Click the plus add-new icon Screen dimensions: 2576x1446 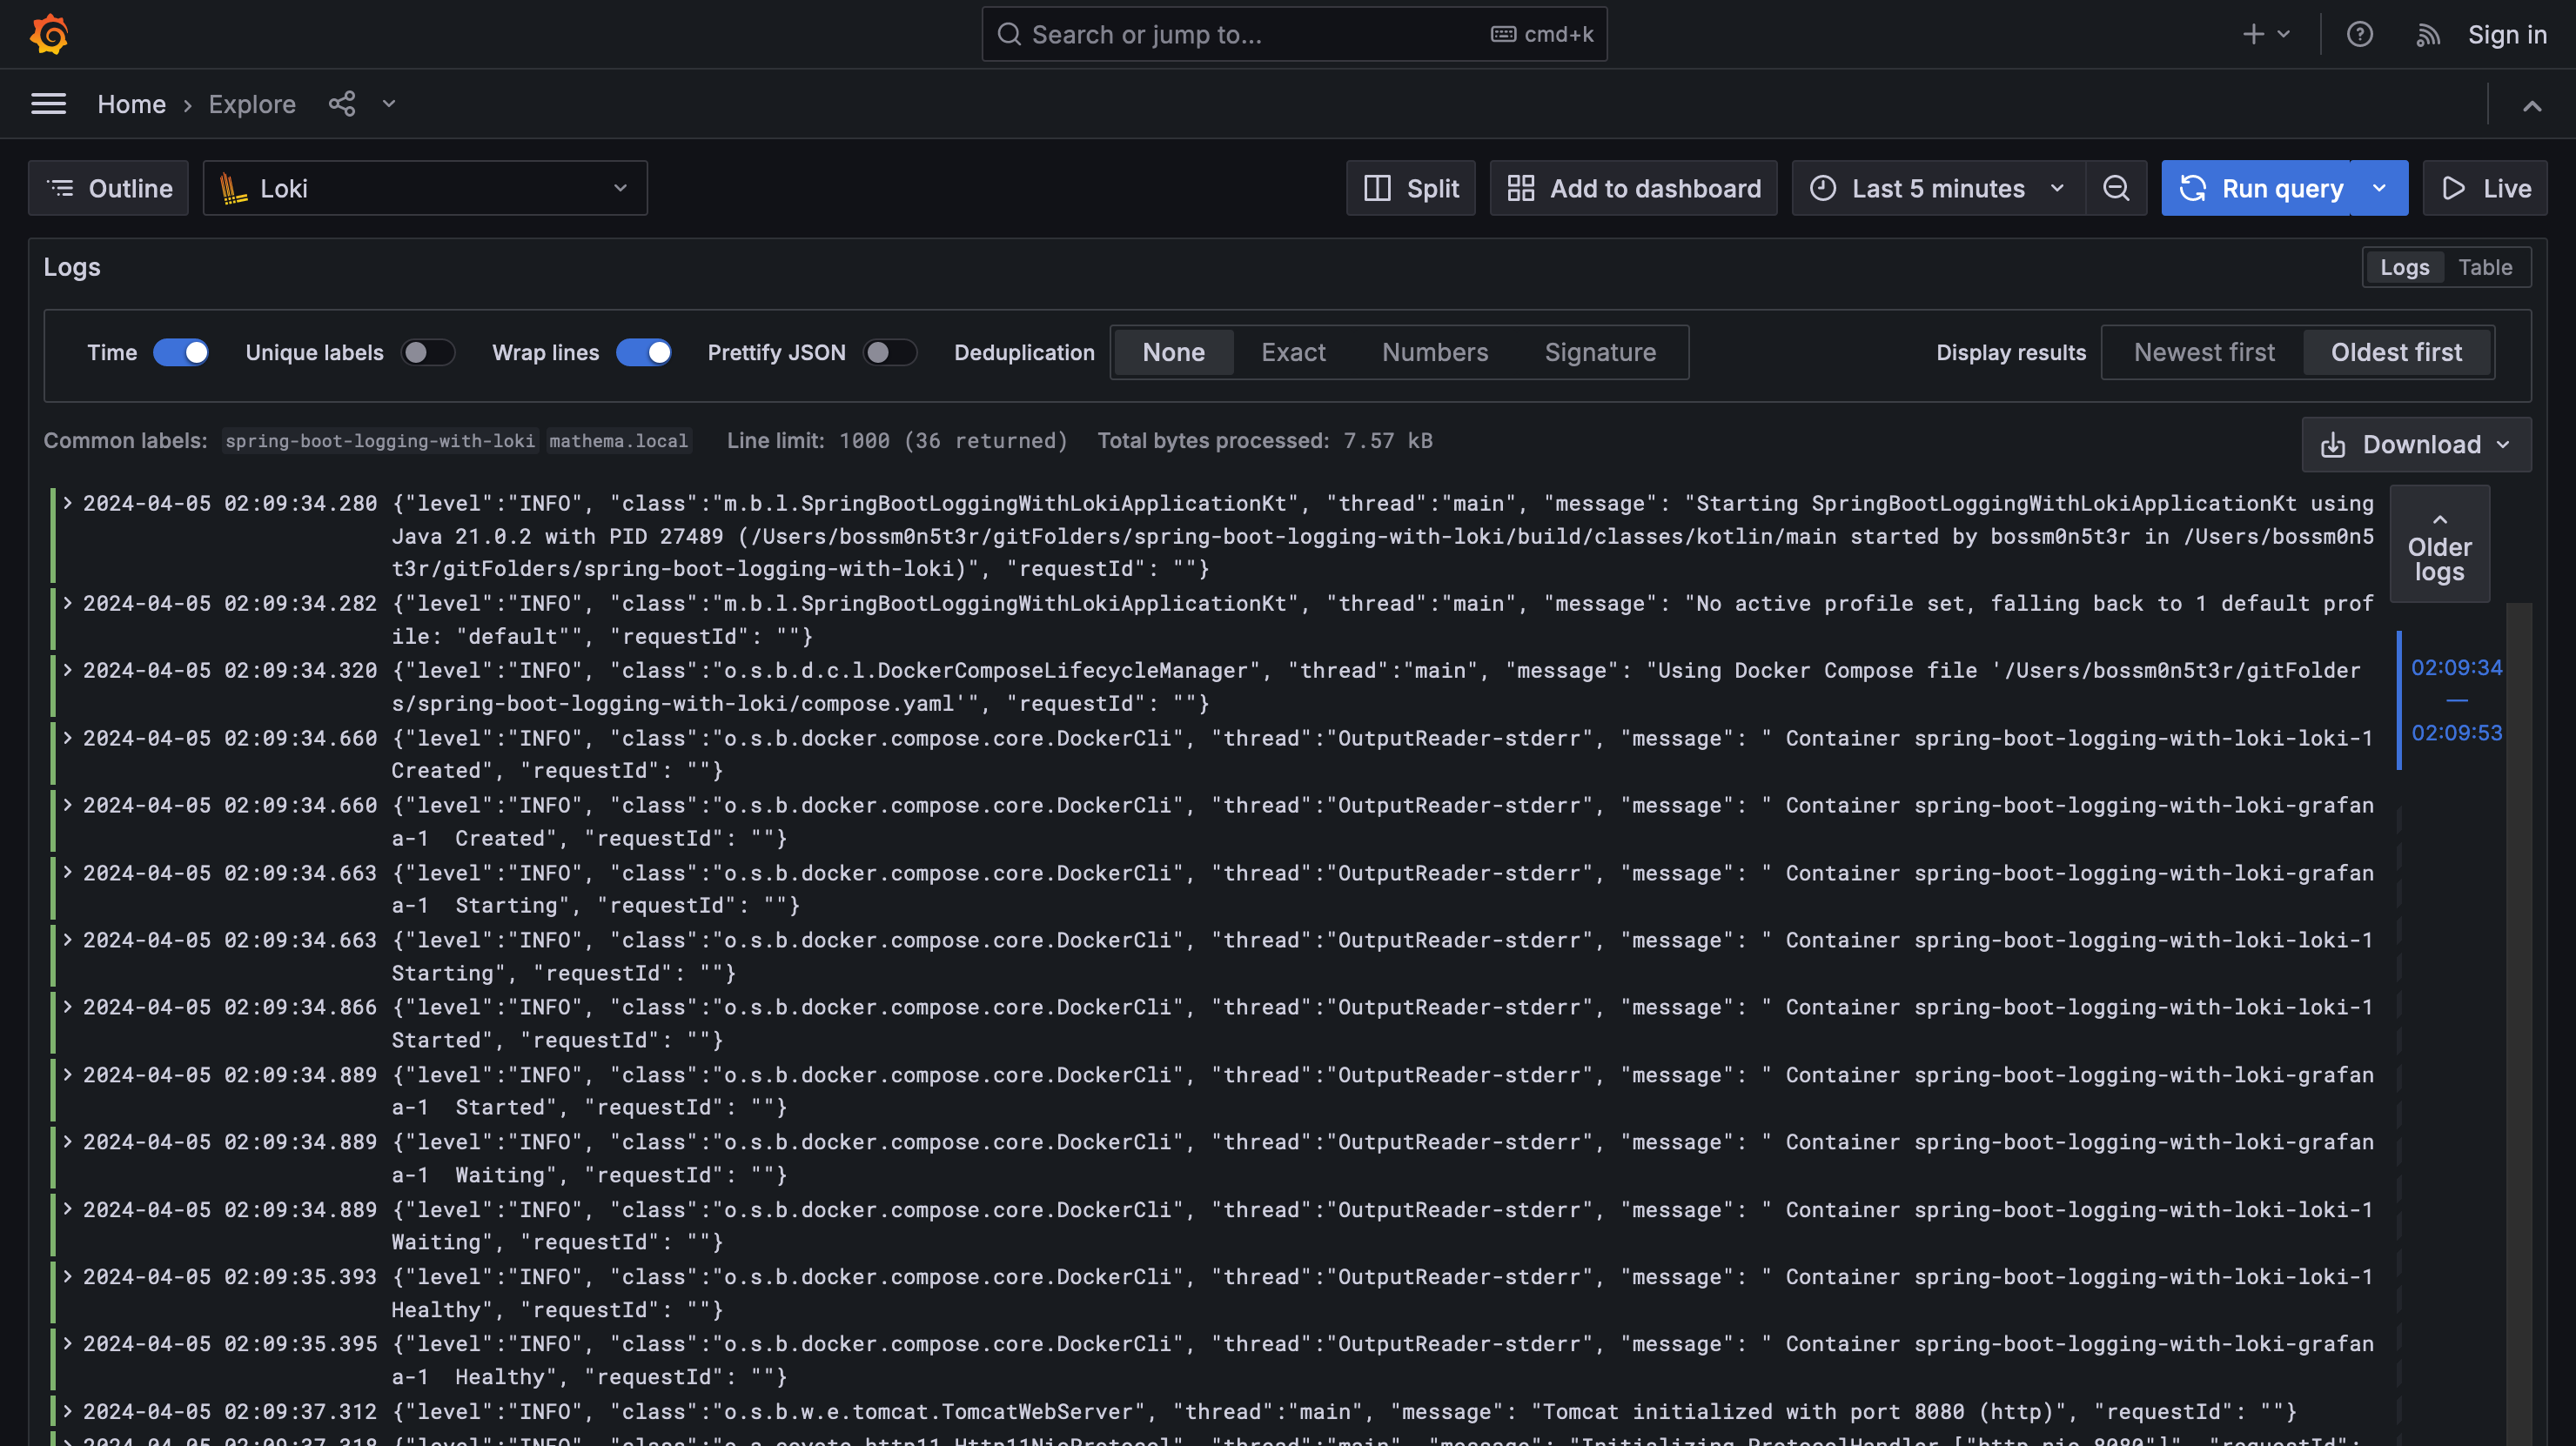tap(2253, 34)
